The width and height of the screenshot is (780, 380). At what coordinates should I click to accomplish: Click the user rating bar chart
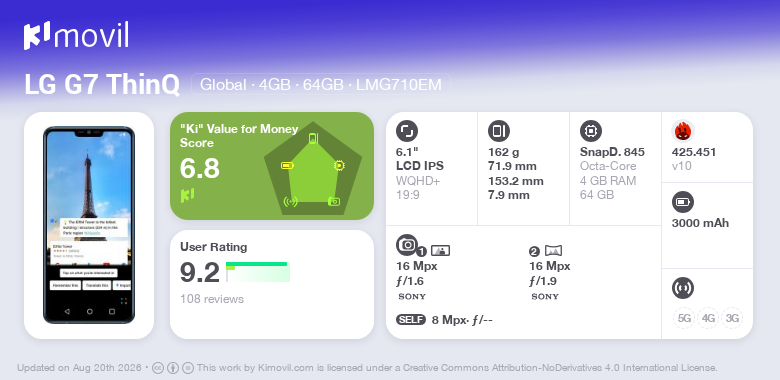[258, 272]
